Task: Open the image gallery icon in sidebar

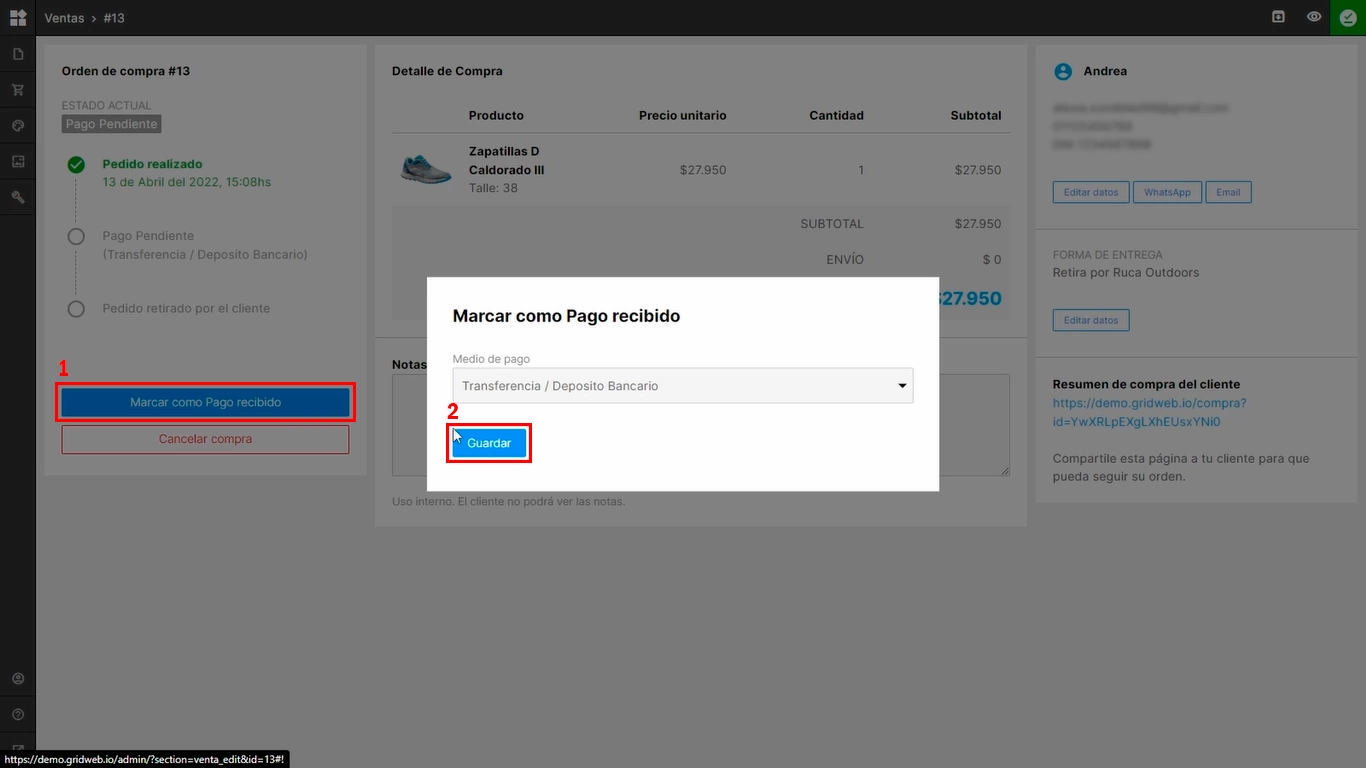Action: 17,161
